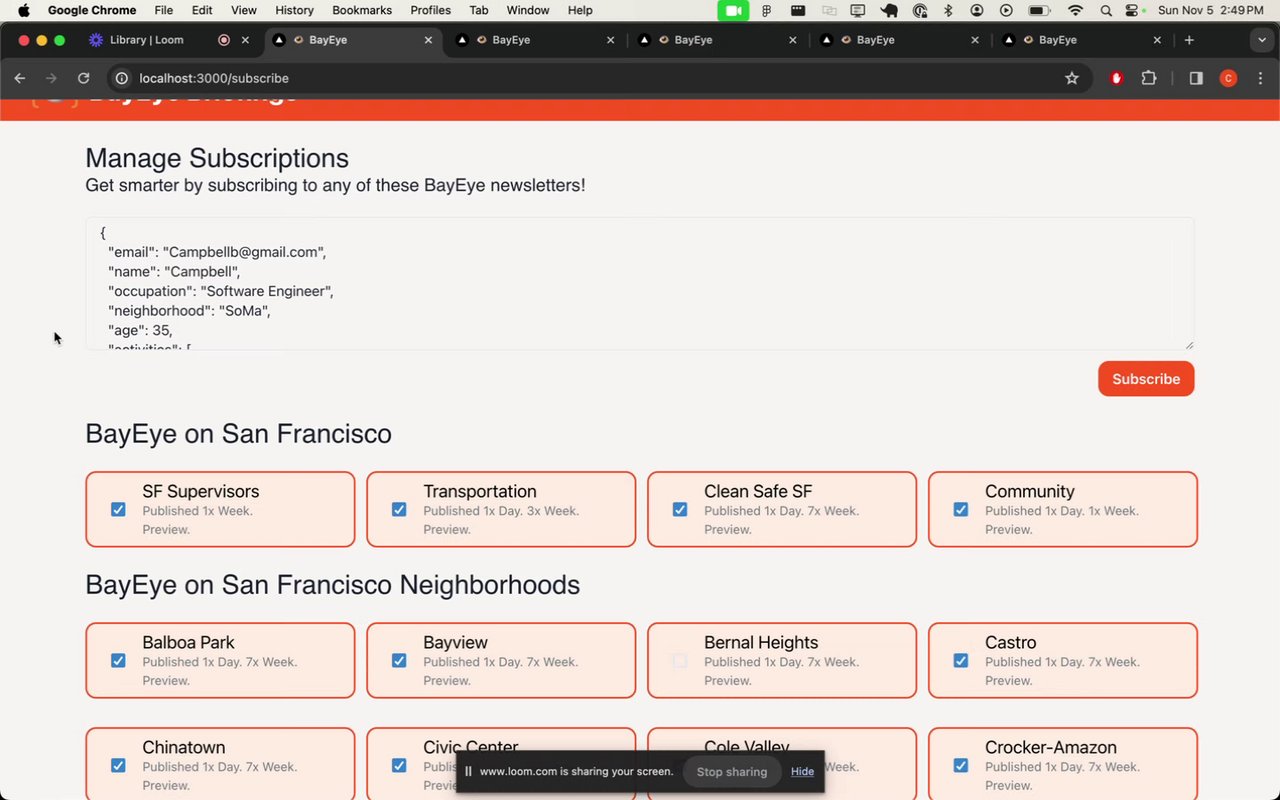This screenshot has width=1280, height=800.
Task: Open Preview link under Transportation
Action: click(x=447, y=529)
